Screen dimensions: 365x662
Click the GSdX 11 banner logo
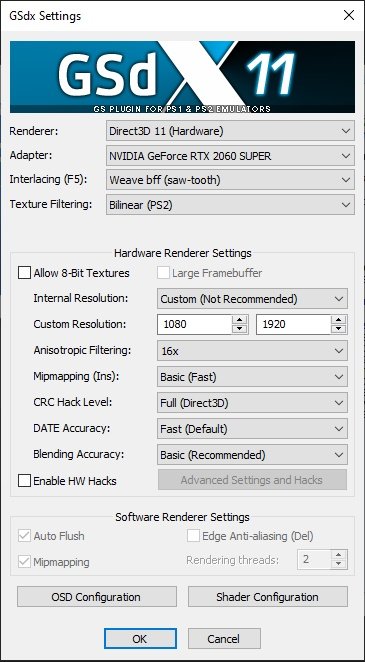point(182,77)
